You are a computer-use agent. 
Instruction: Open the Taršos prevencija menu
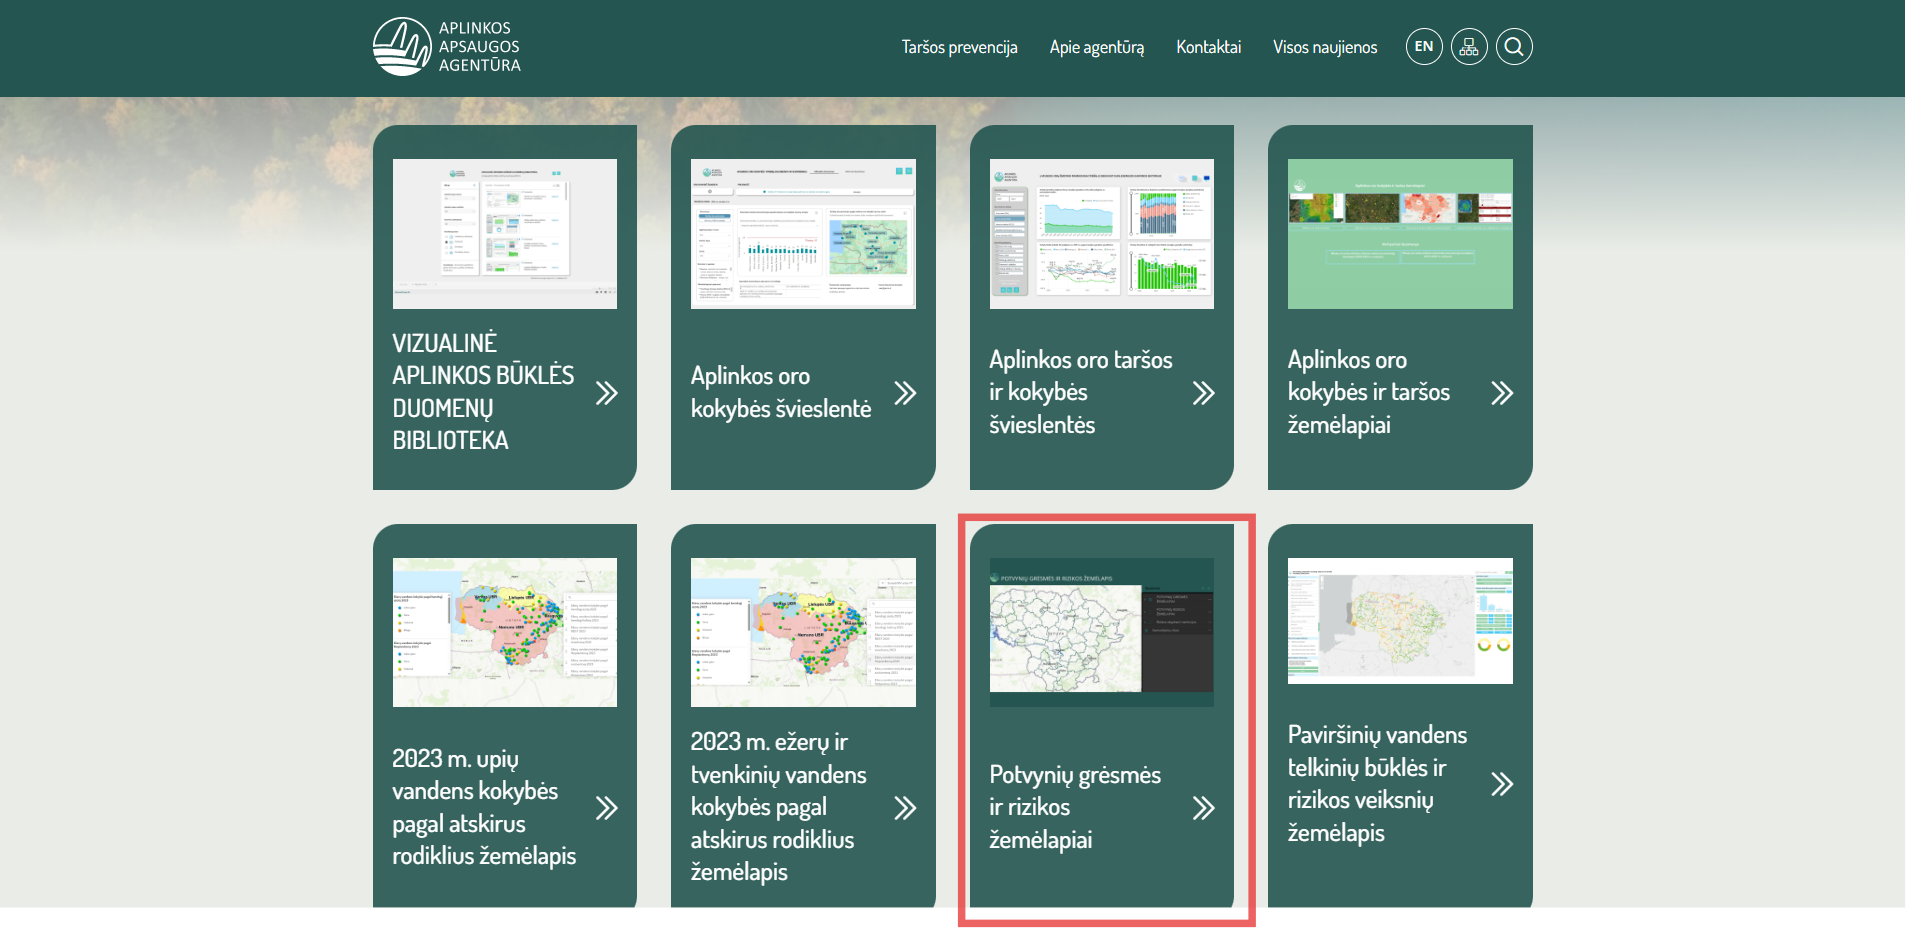tap(959, 47)
